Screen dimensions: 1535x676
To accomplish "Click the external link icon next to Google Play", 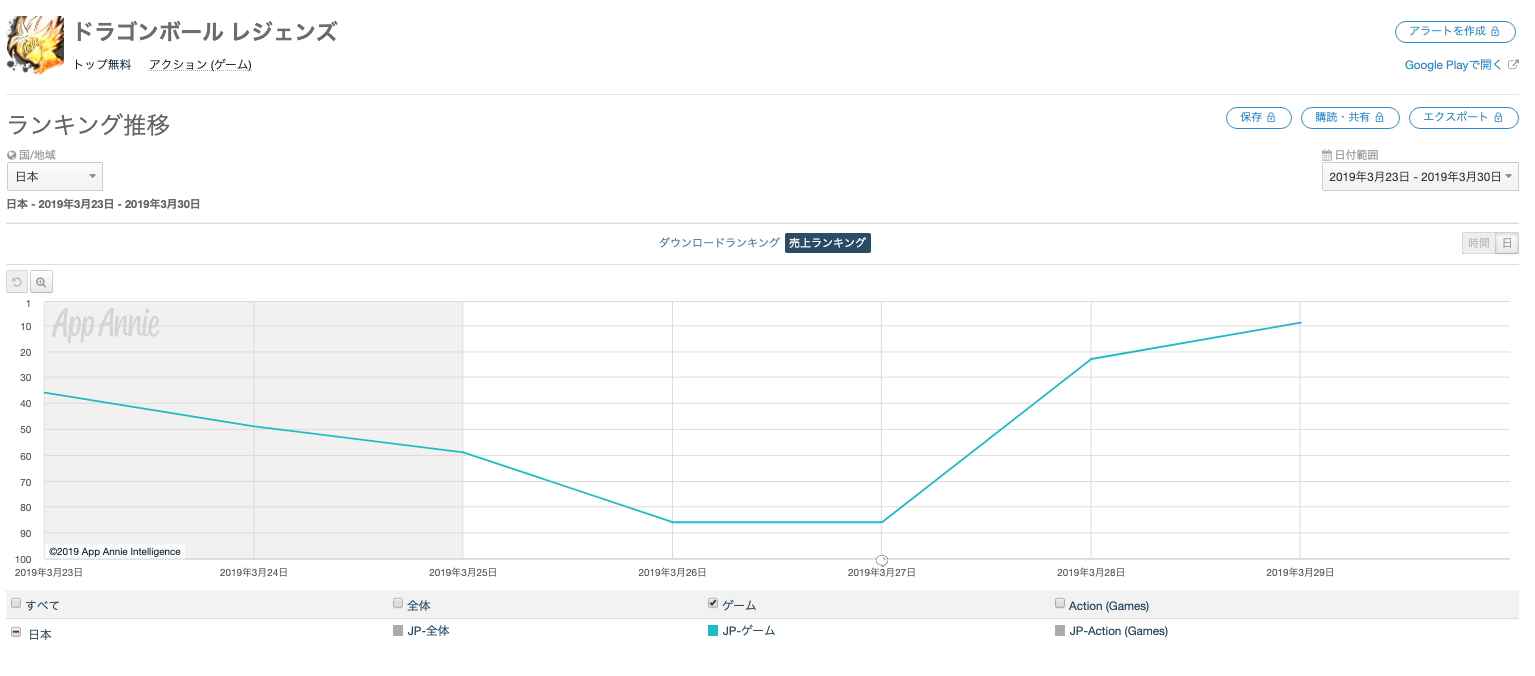I will (1513, 64).
